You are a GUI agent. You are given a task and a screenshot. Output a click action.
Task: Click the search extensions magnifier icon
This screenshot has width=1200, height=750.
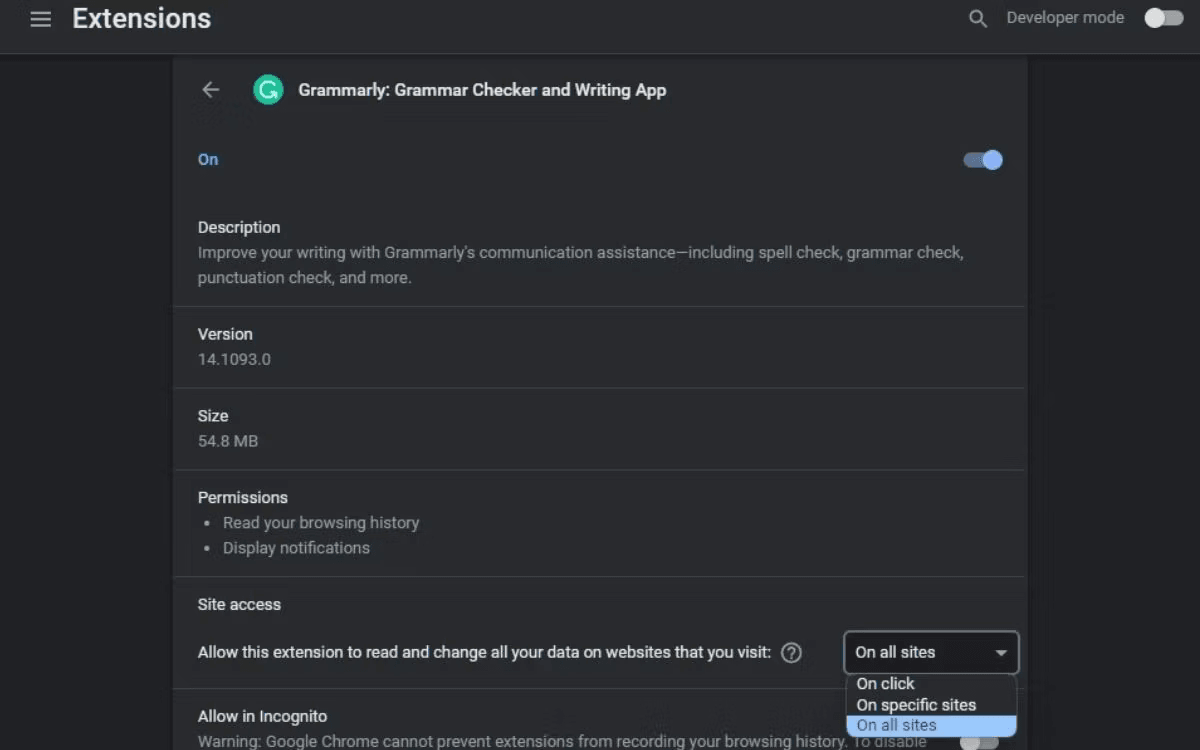[x=978, y=19]
